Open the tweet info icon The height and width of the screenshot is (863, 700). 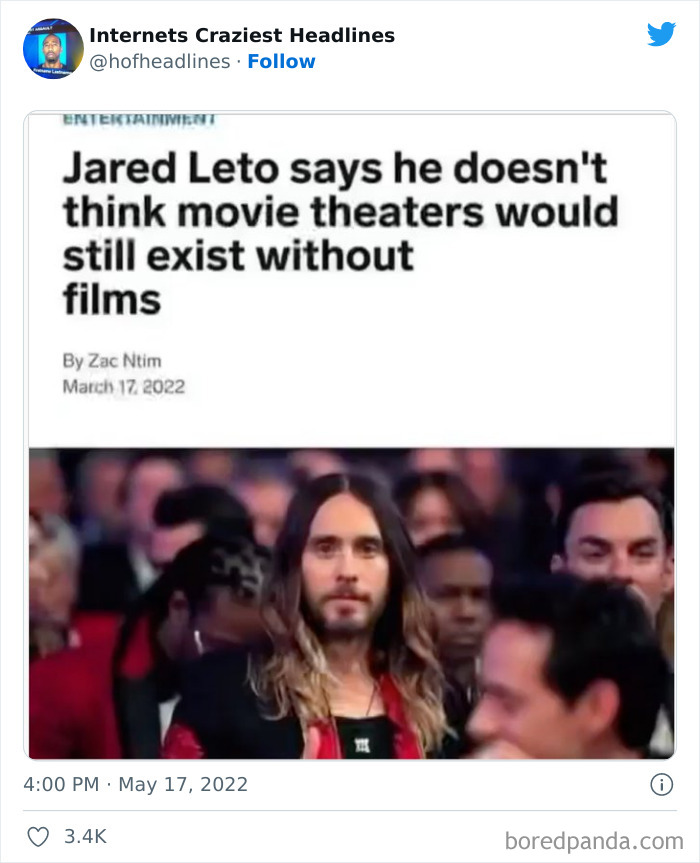point(661,784)
